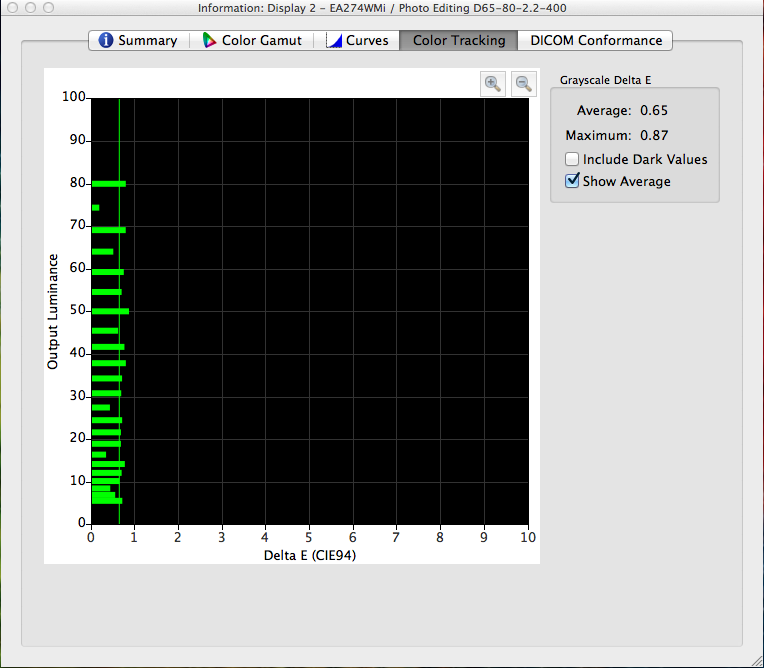Switch to the Summary tab
This screenshot has width=764, height=668.
[x=138, y=40]
